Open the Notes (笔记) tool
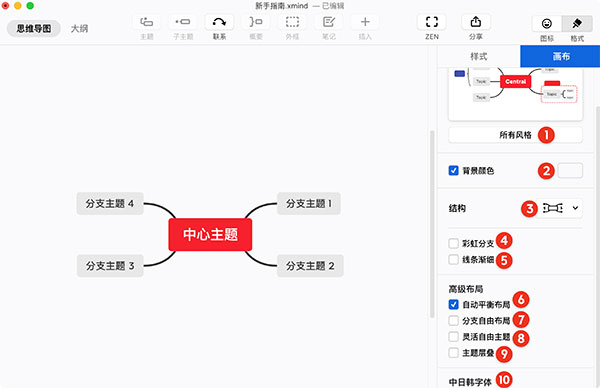 click(x=329, y=22)
